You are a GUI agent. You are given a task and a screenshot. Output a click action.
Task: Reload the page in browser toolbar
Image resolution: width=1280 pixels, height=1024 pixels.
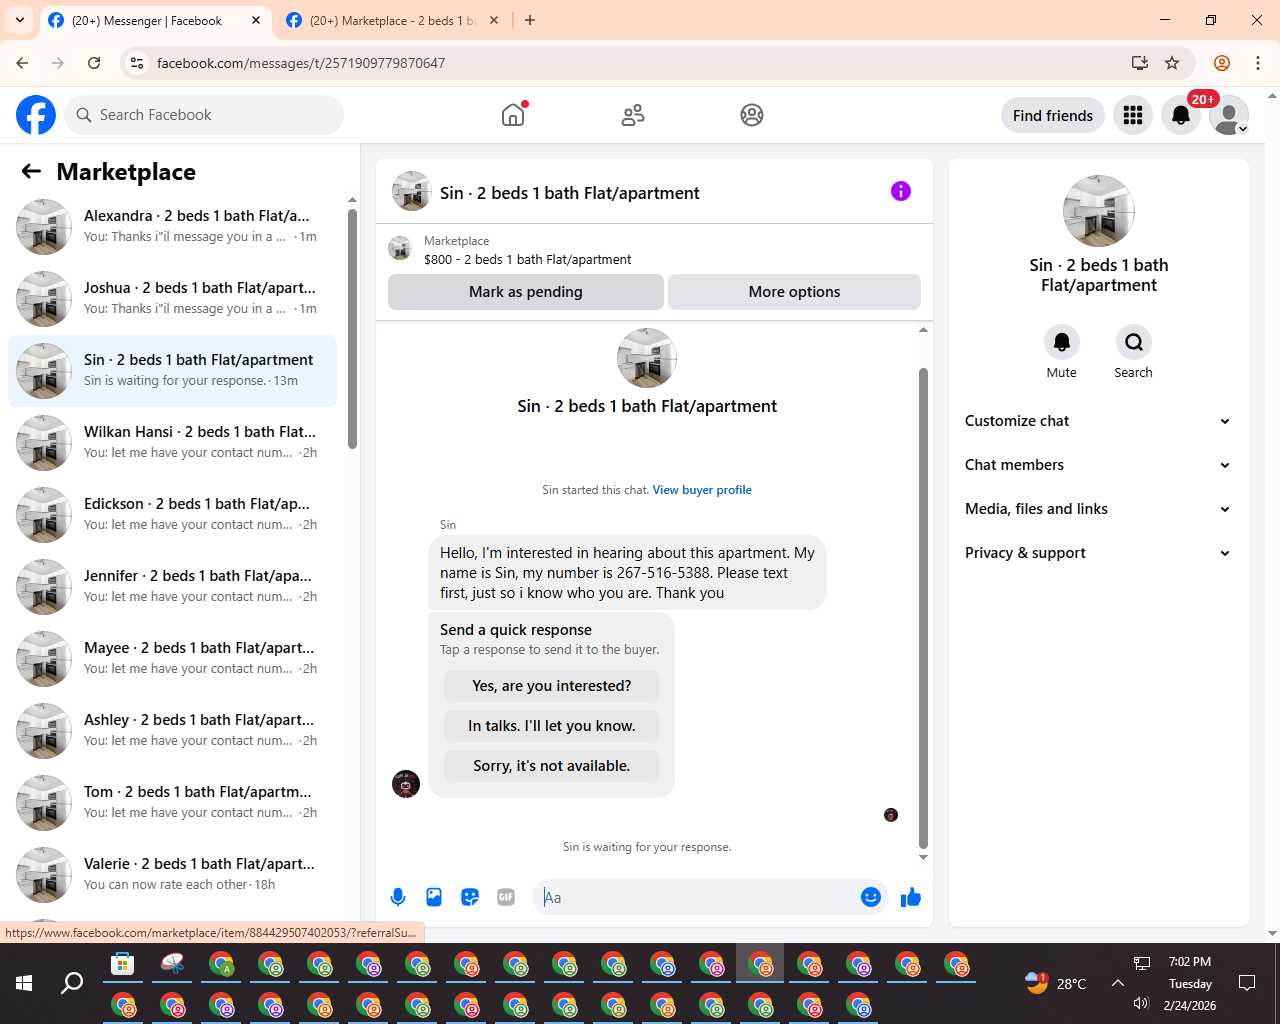point(94,63)
